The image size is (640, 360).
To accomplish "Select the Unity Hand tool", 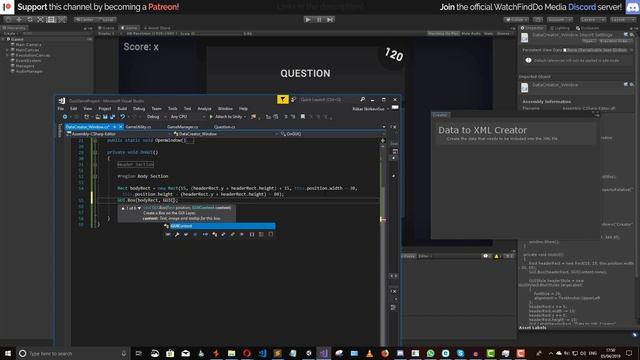I will 8,19.
